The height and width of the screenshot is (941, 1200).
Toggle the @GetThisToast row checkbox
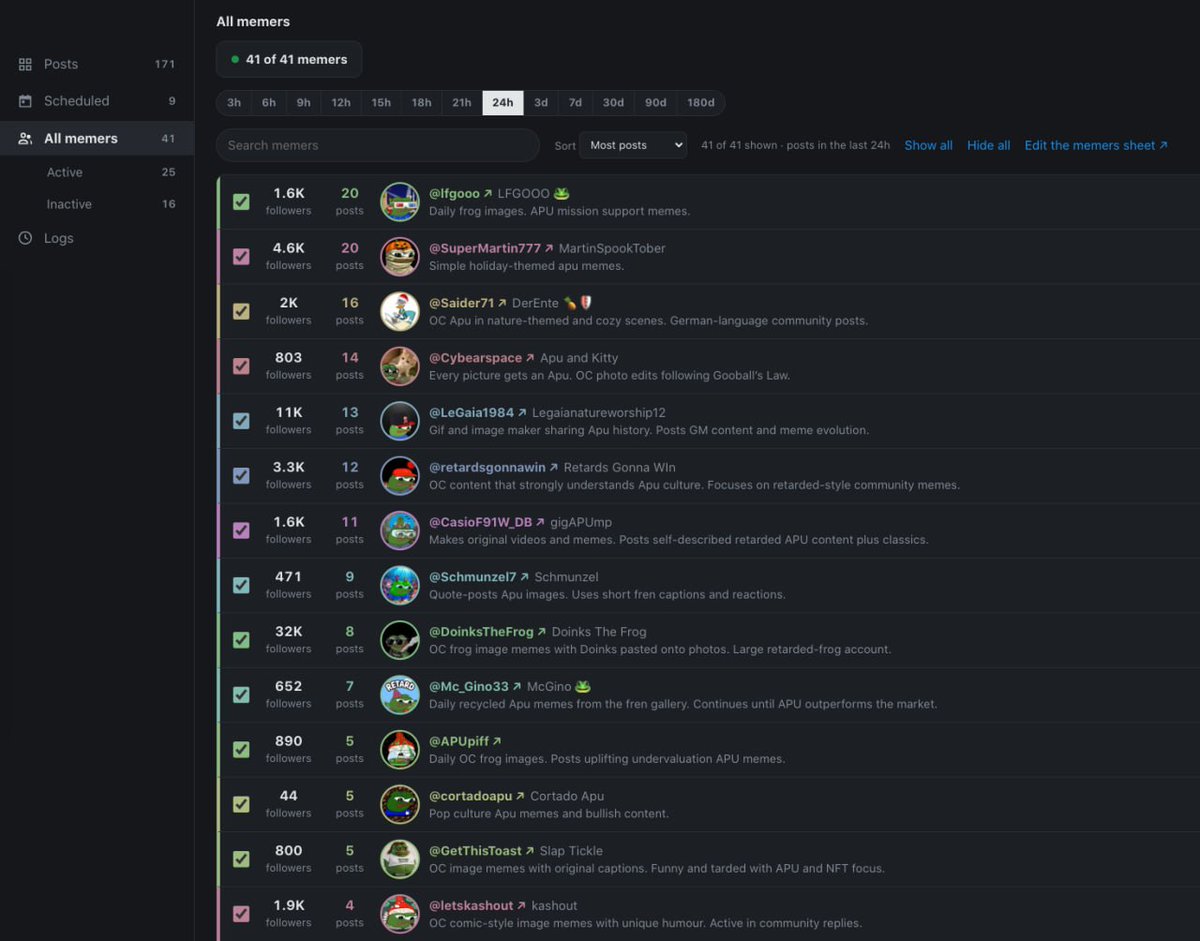(x=241, y=859)
